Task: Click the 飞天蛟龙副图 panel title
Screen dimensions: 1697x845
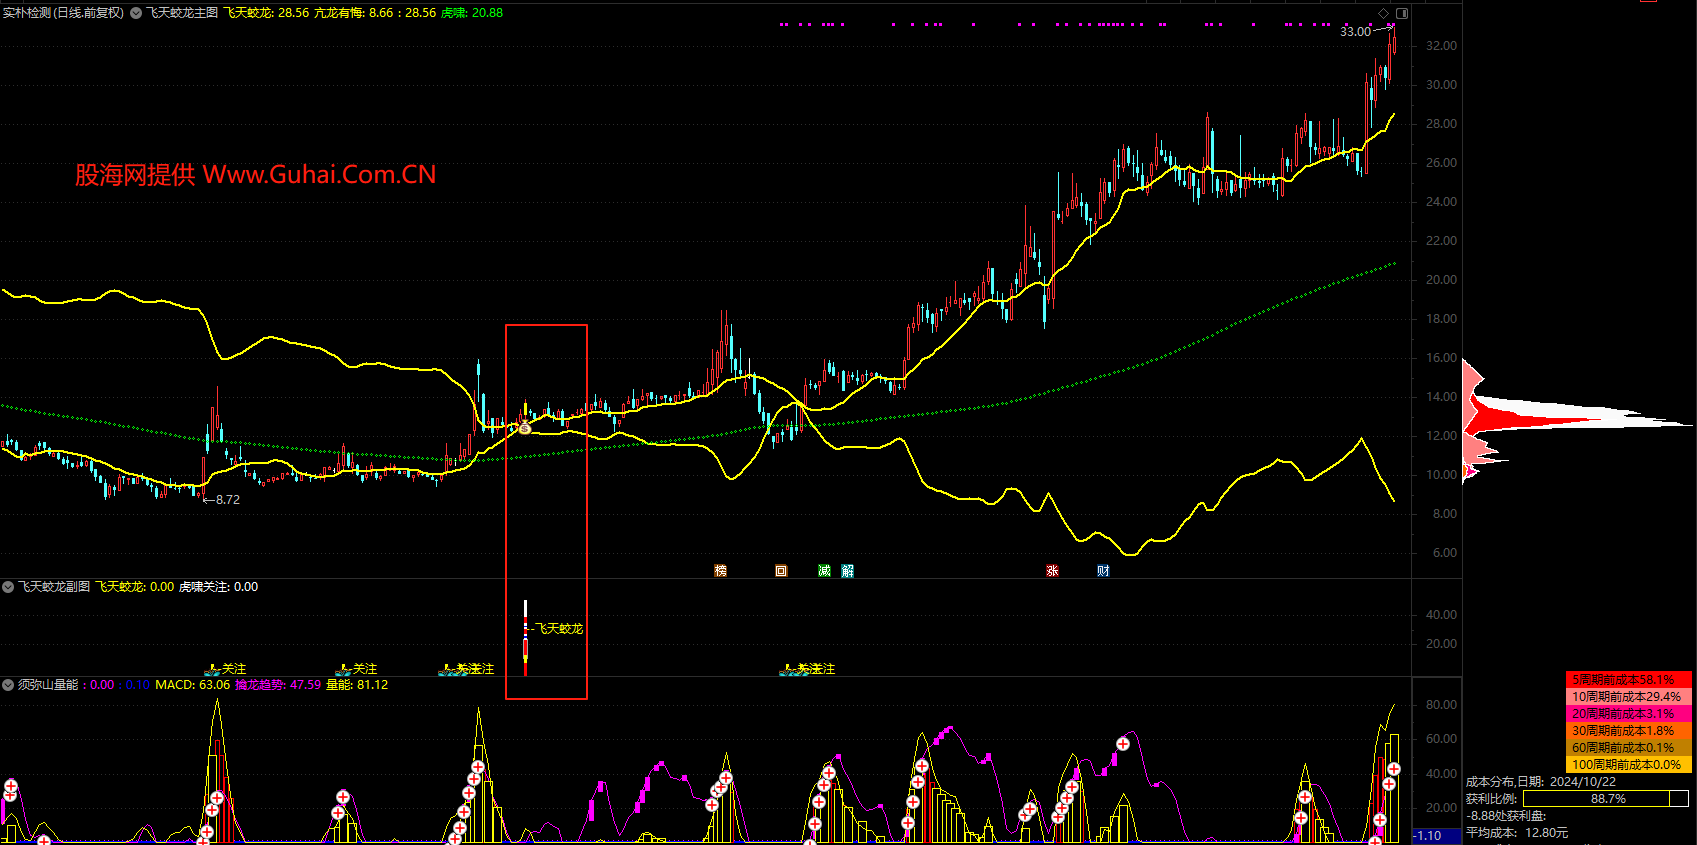Action: pos(54,587)
